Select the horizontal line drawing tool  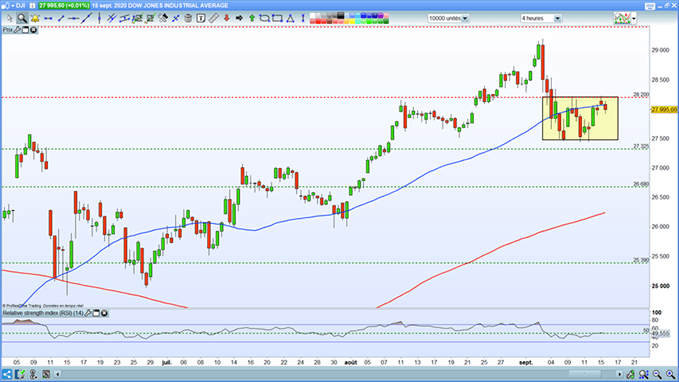click(48, 18)
